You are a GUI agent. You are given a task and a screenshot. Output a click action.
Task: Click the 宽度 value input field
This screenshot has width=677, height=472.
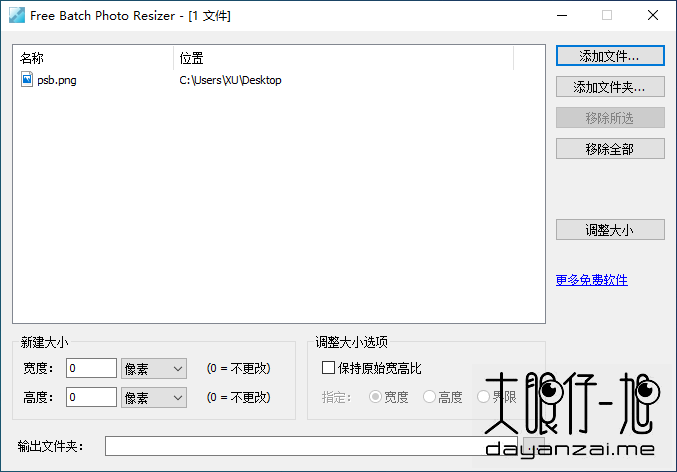[91, 368]
